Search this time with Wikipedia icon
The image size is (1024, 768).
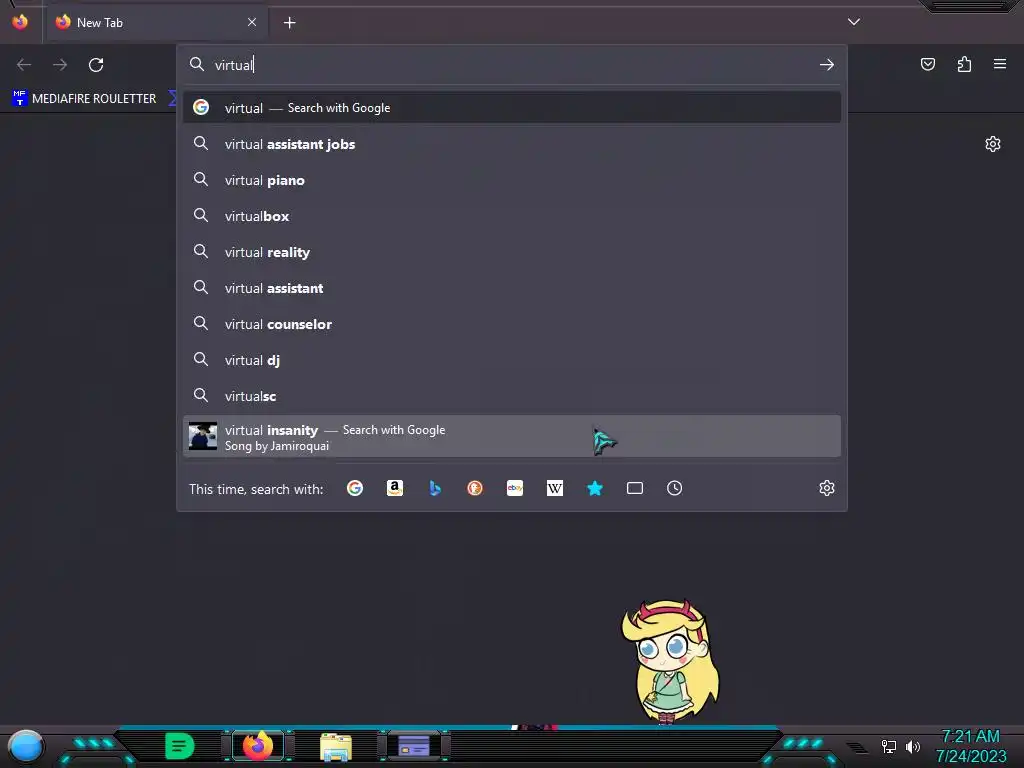[x=554, y=488]
